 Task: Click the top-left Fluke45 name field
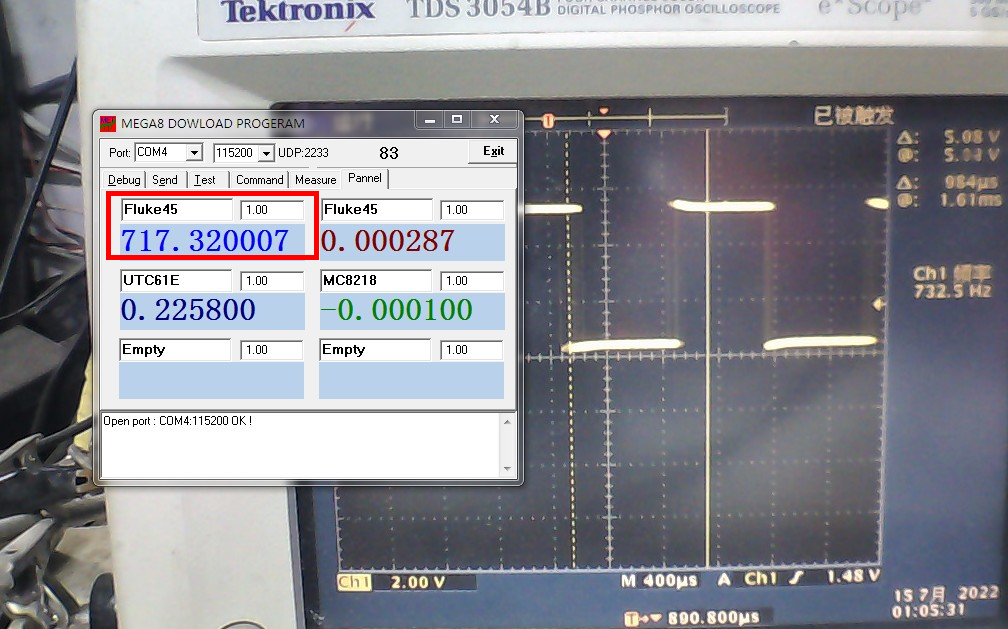pyautogui.click(x=176, y=210)
